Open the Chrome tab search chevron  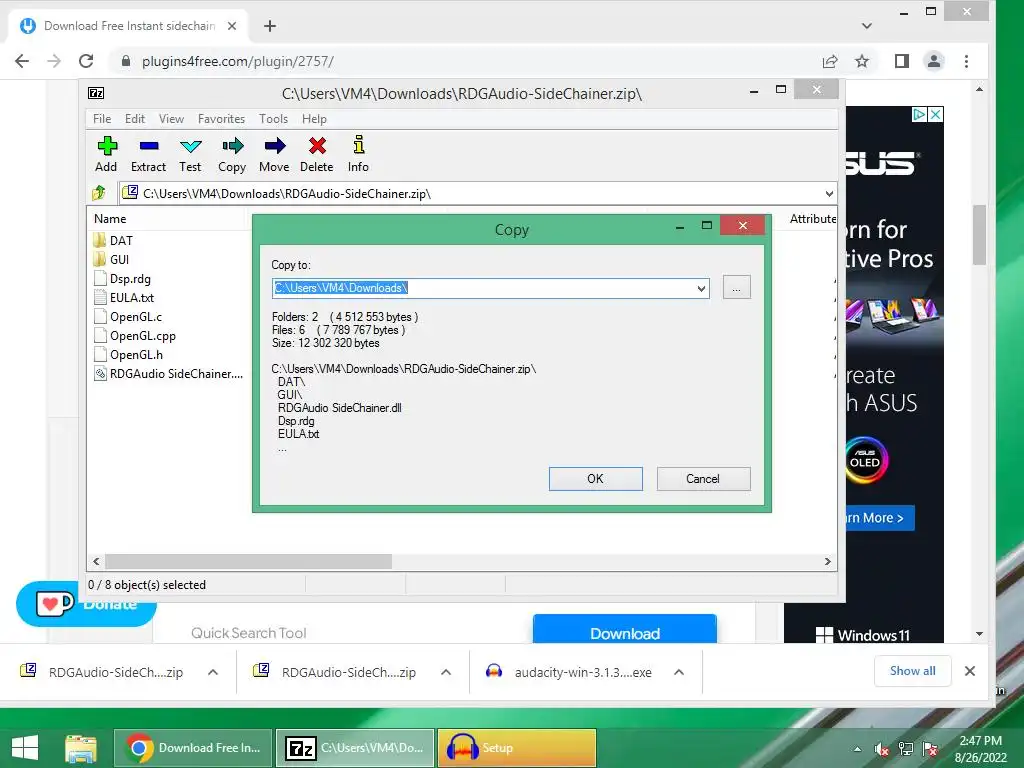(867, 26)
